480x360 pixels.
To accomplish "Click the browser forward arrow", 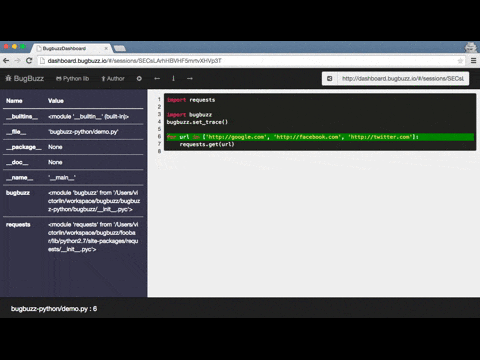I will coord(18,61).
